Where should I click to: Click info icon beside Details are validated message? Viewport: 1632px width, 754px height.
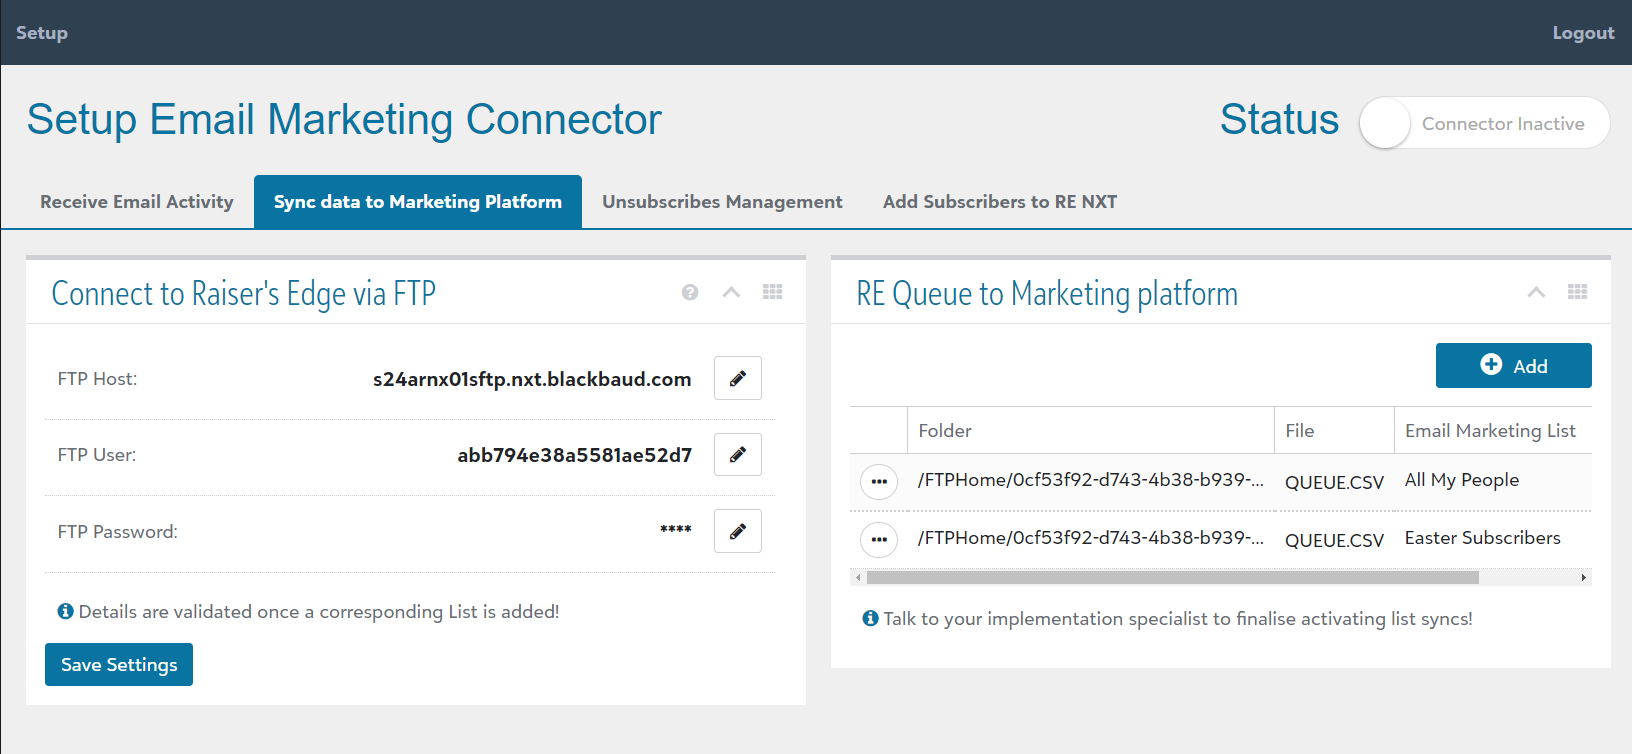click(66, 611)
